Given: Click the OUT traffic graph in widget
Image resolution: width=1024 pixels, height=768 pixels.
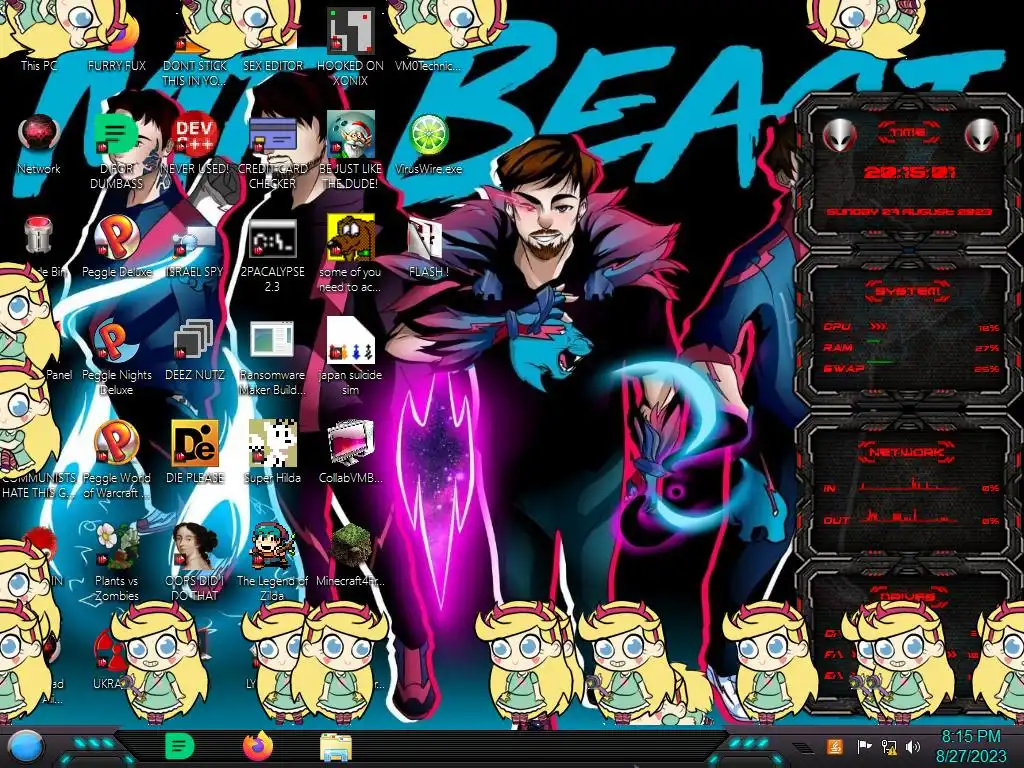Looking at the screenshot, I should coord(911,515).
